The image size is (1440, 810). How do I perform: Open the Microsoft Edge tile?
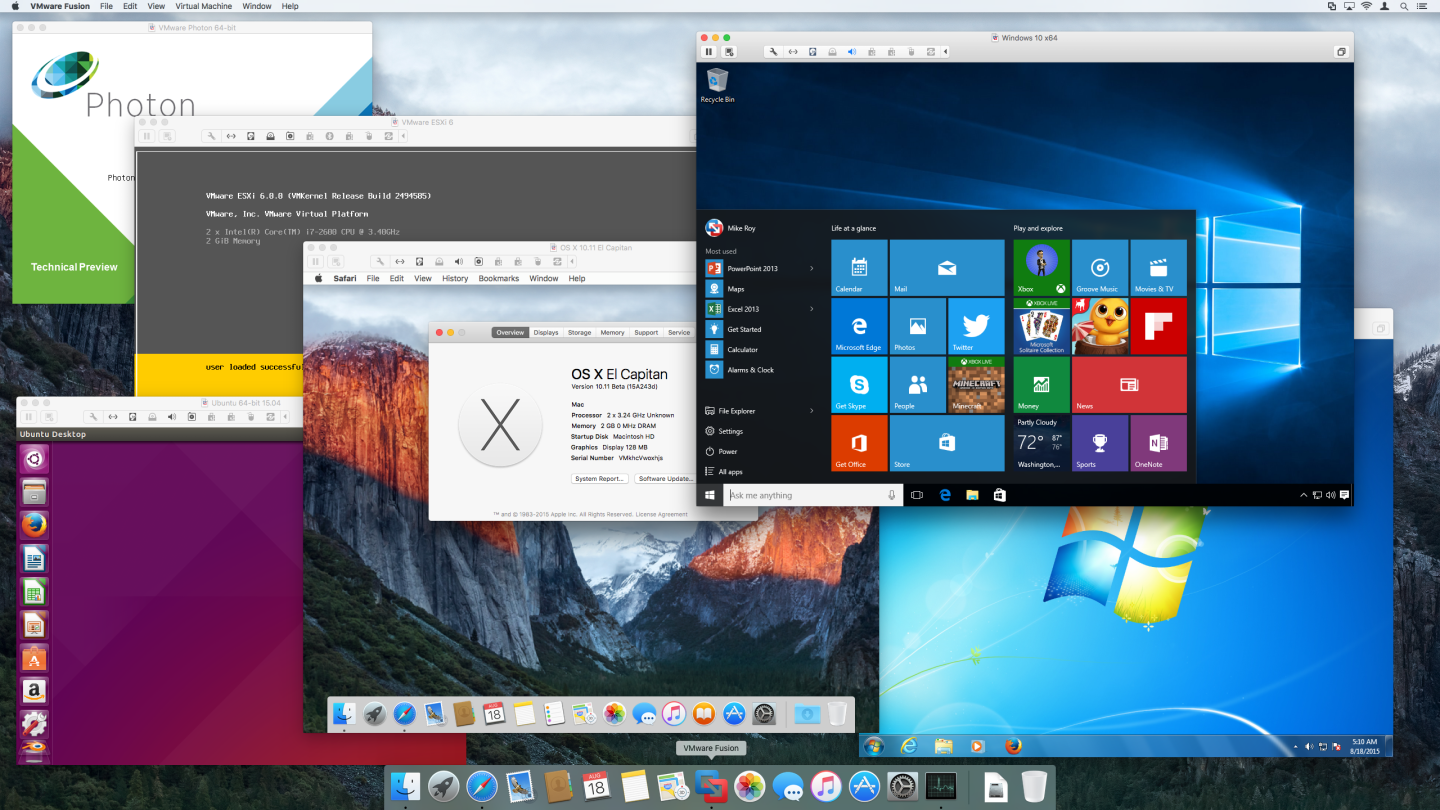[858, 325]
